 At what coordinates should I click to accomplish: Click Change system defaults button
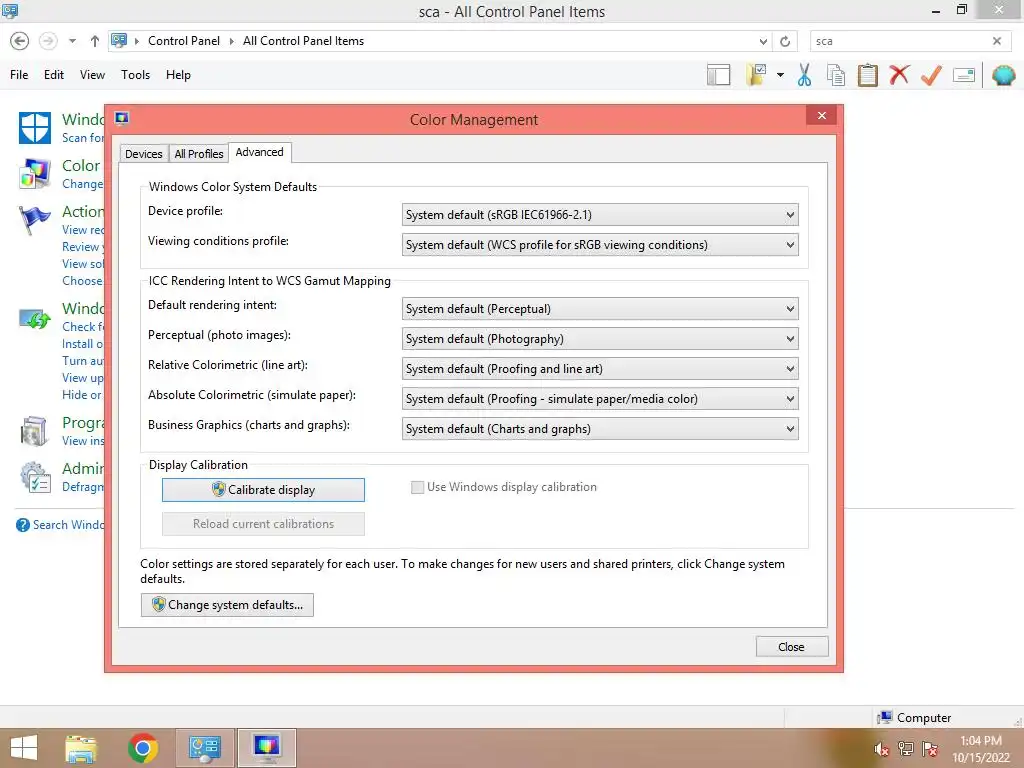pos(227,605)
